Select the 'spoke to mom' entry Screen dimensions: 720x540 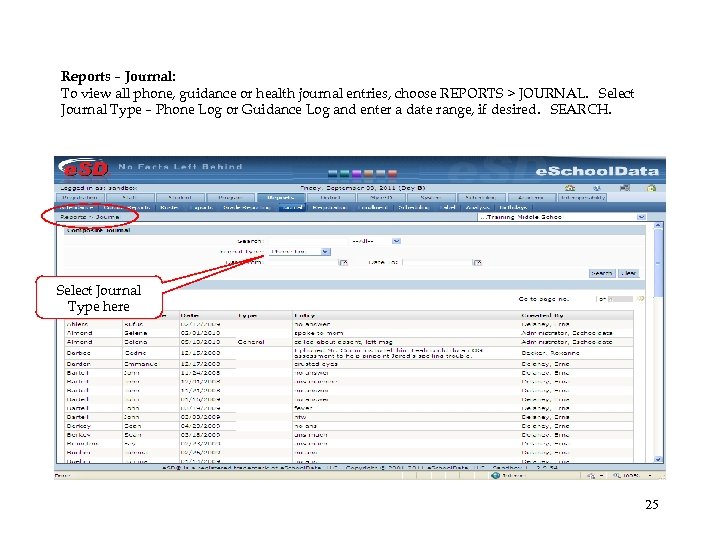pyautogui.click(x=319, y=333)
